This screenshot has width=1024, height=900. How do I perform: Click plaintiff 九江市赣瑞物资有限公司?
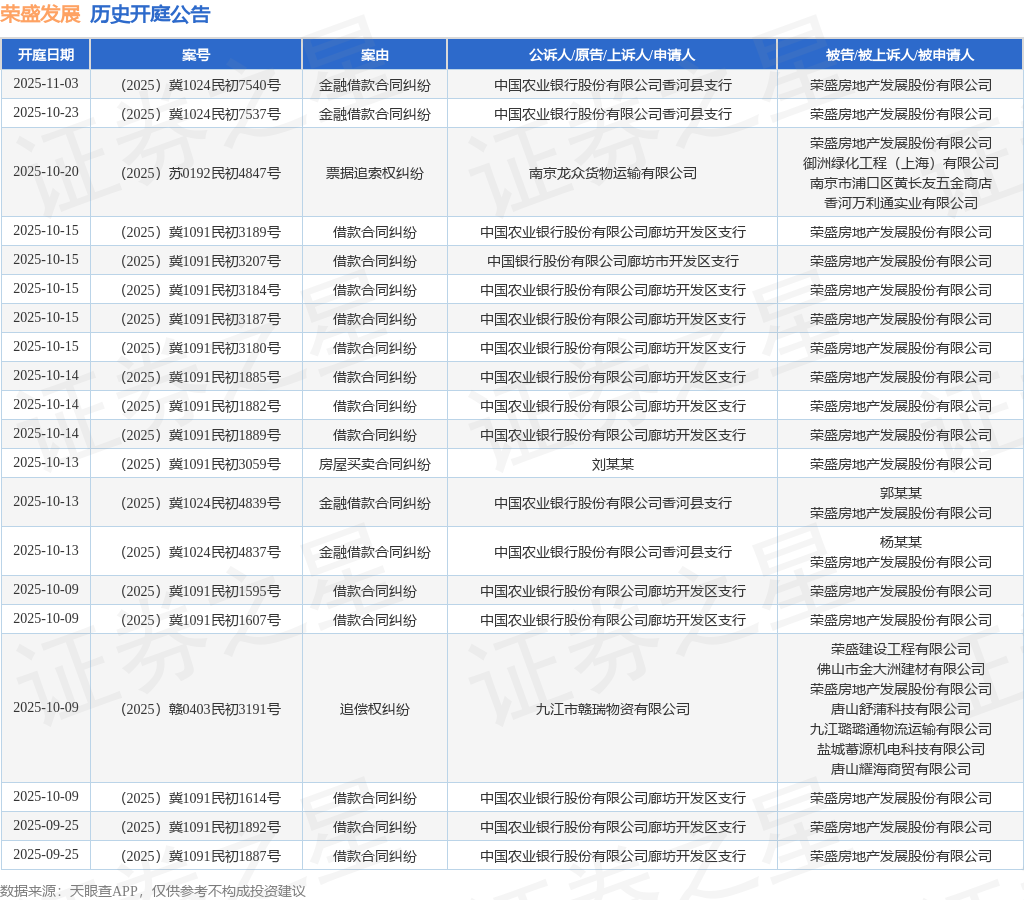pos(613,709)
